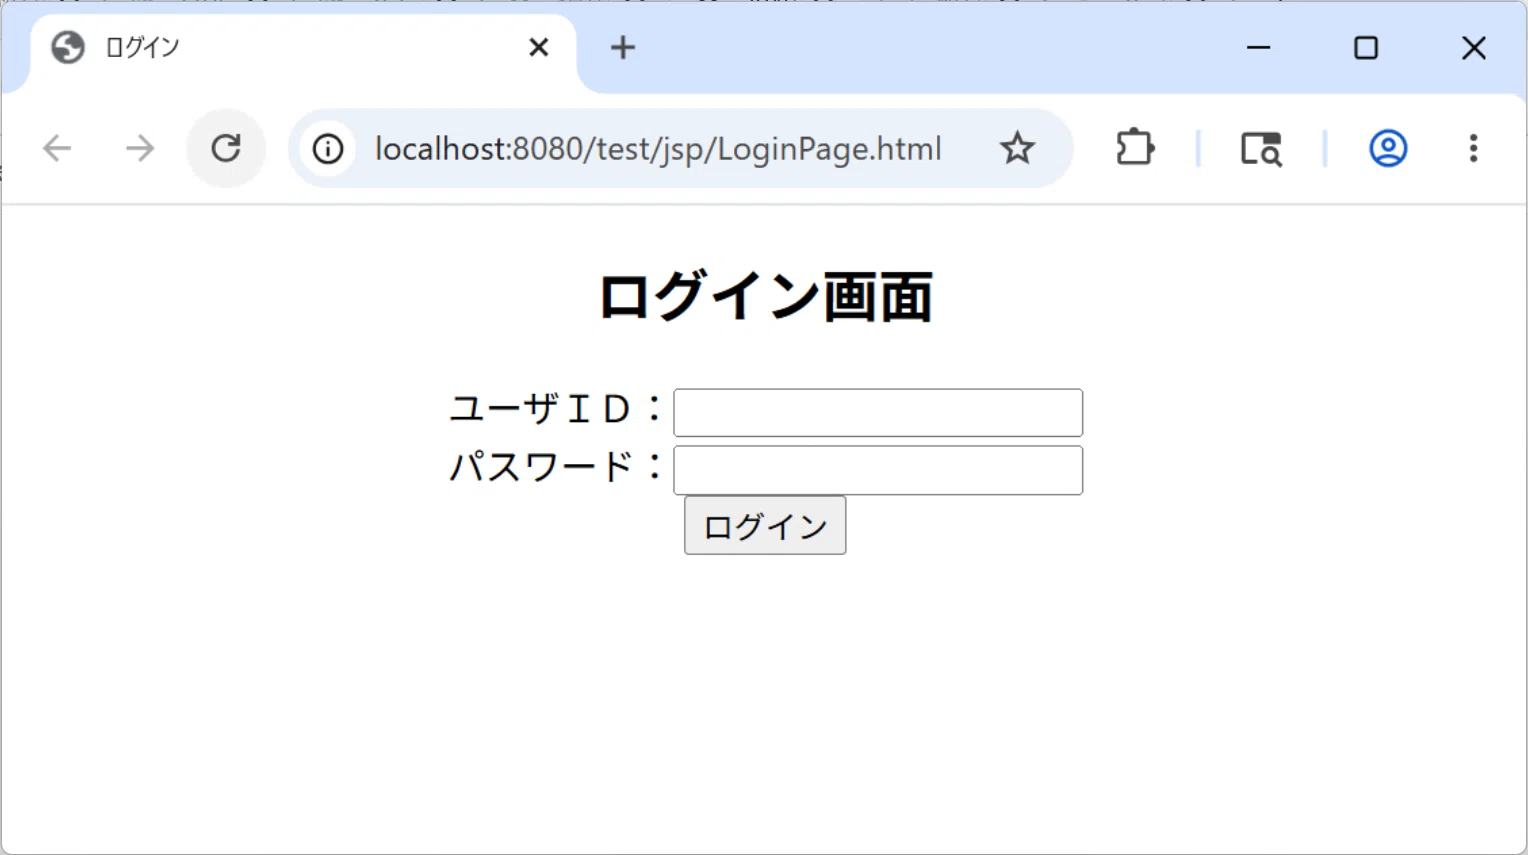
Task: Focus the パスワード input field
Action: pyautogui.click(x=878, y=471)
